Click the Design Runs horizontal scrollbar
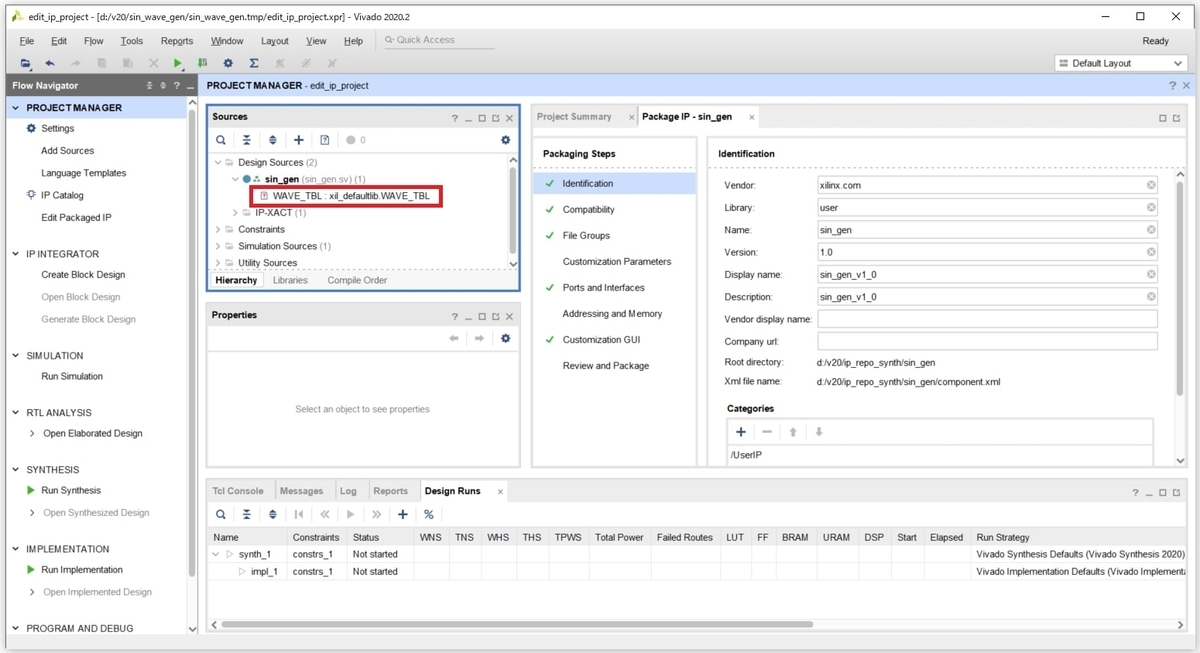This screenshot has width=1200, height=653. coord(517,624)
